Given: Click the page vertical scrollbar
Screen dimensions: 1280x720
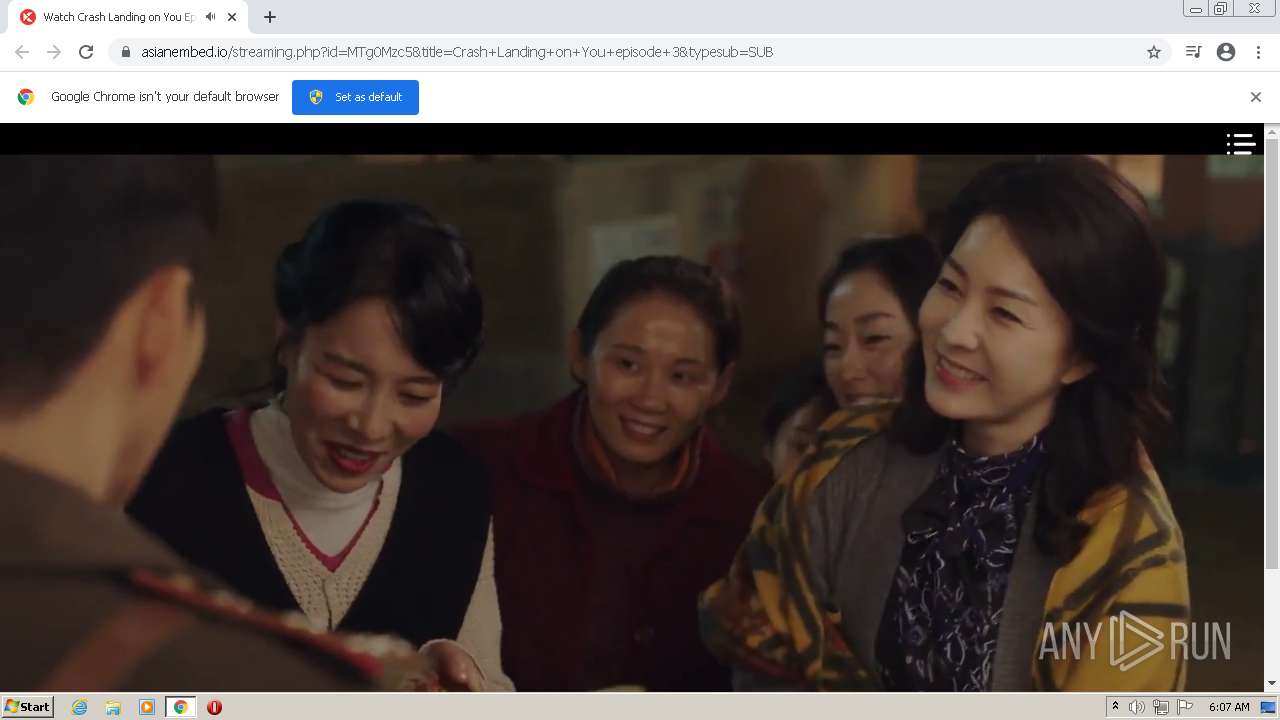Looking at the screenshot, I should (x=1272, y=353).
